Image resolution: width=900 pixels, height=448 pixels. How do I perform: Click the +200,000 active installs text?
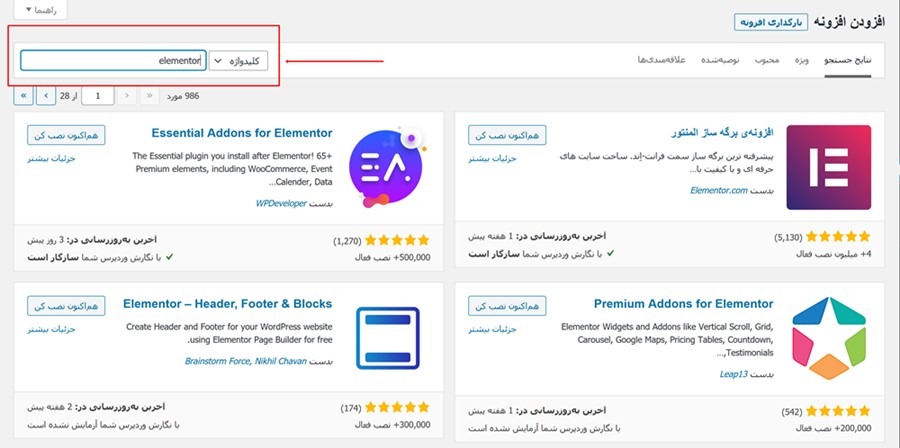pyautogui.click(x=834, y=428)
